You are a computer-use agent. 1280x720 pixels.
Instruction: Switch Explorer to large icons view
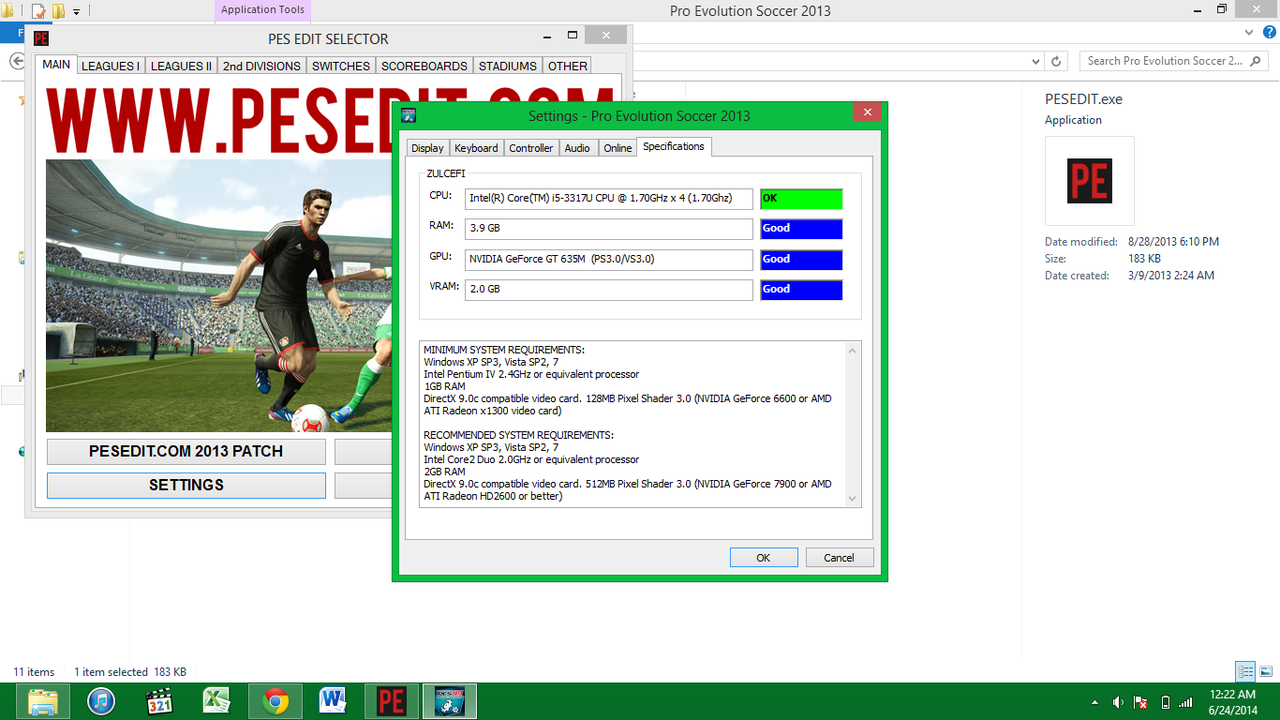1266,672
